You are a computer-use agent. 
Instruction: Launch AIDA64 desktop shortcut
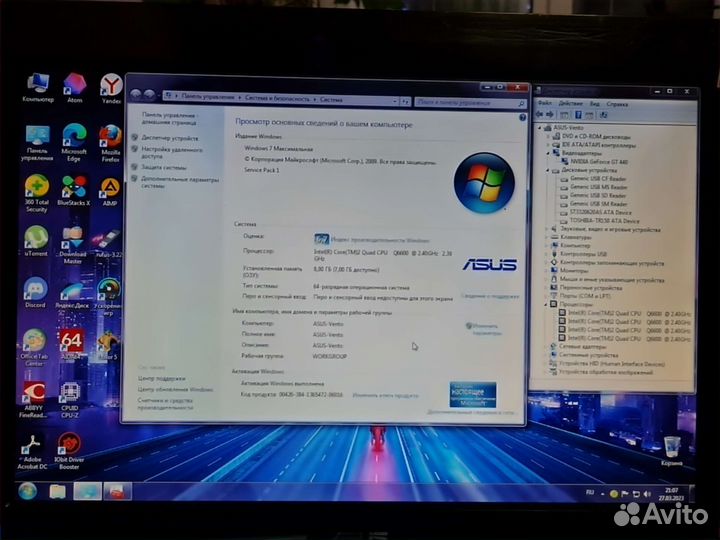coord(71,343)
